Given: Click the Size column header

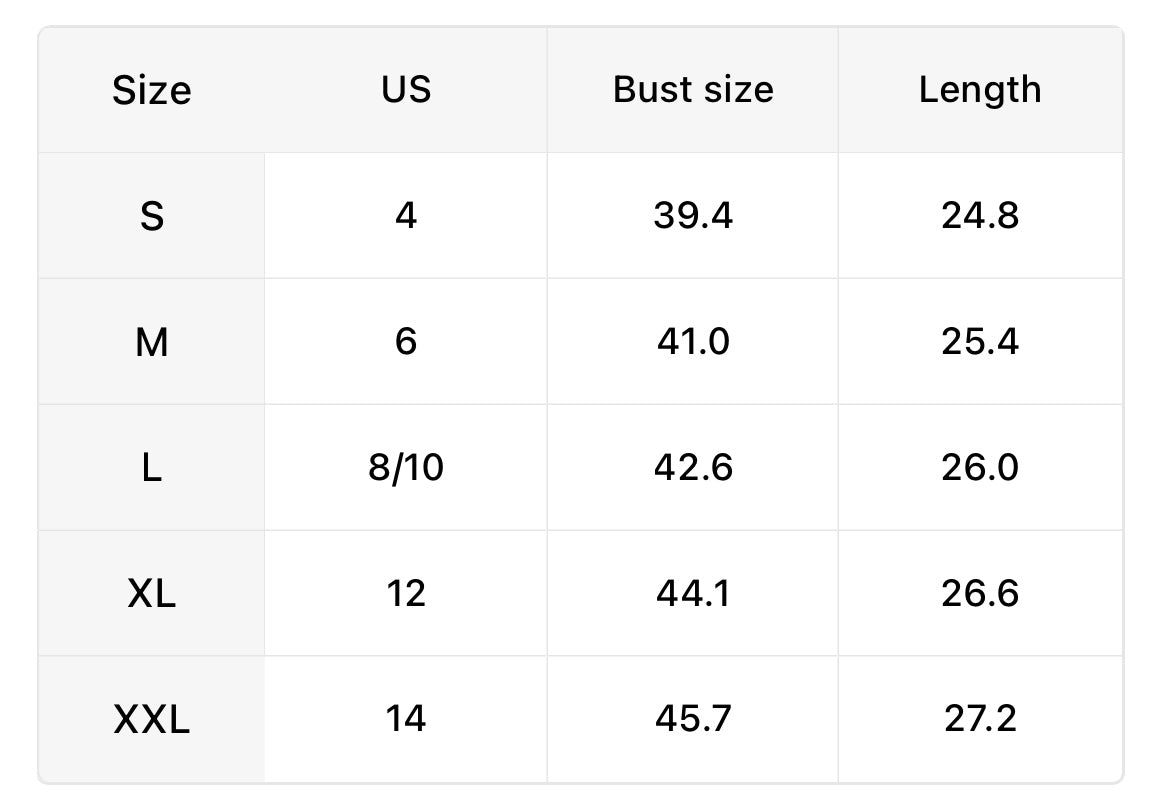Looking at the screenshot, I should click(151, 90).
